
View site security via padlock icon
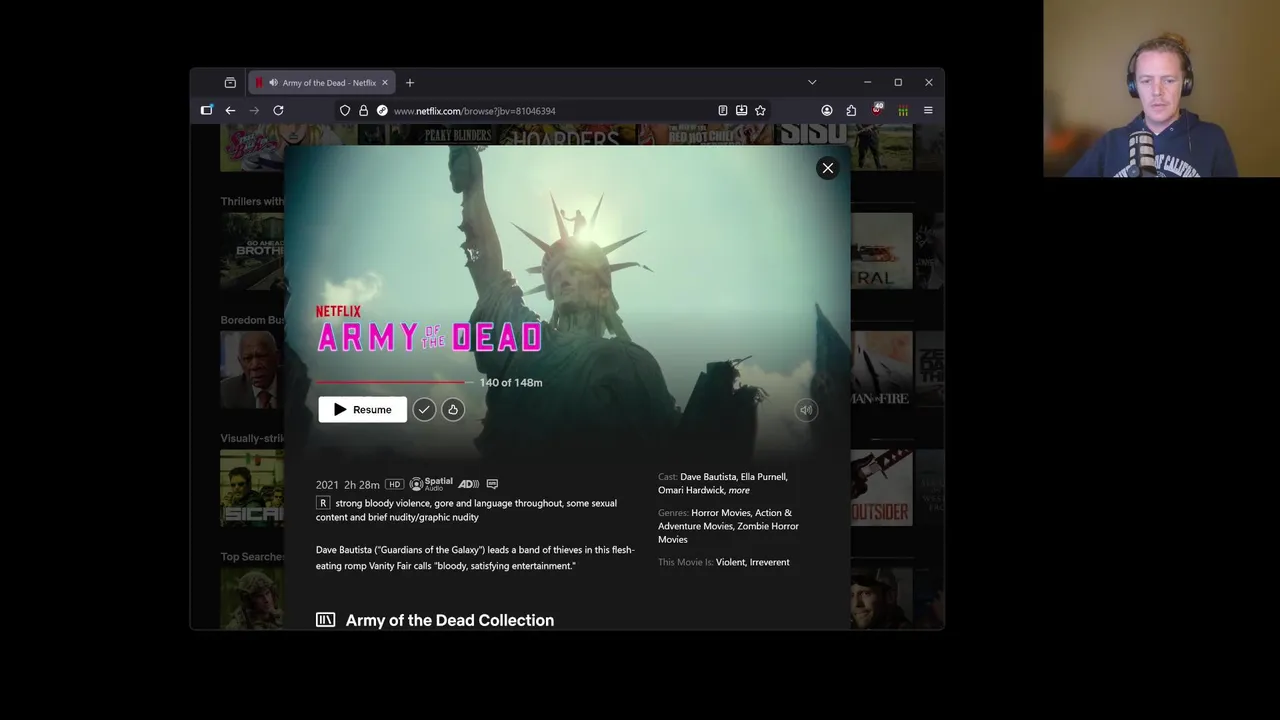pyautogui.click(x=363, y=110)
